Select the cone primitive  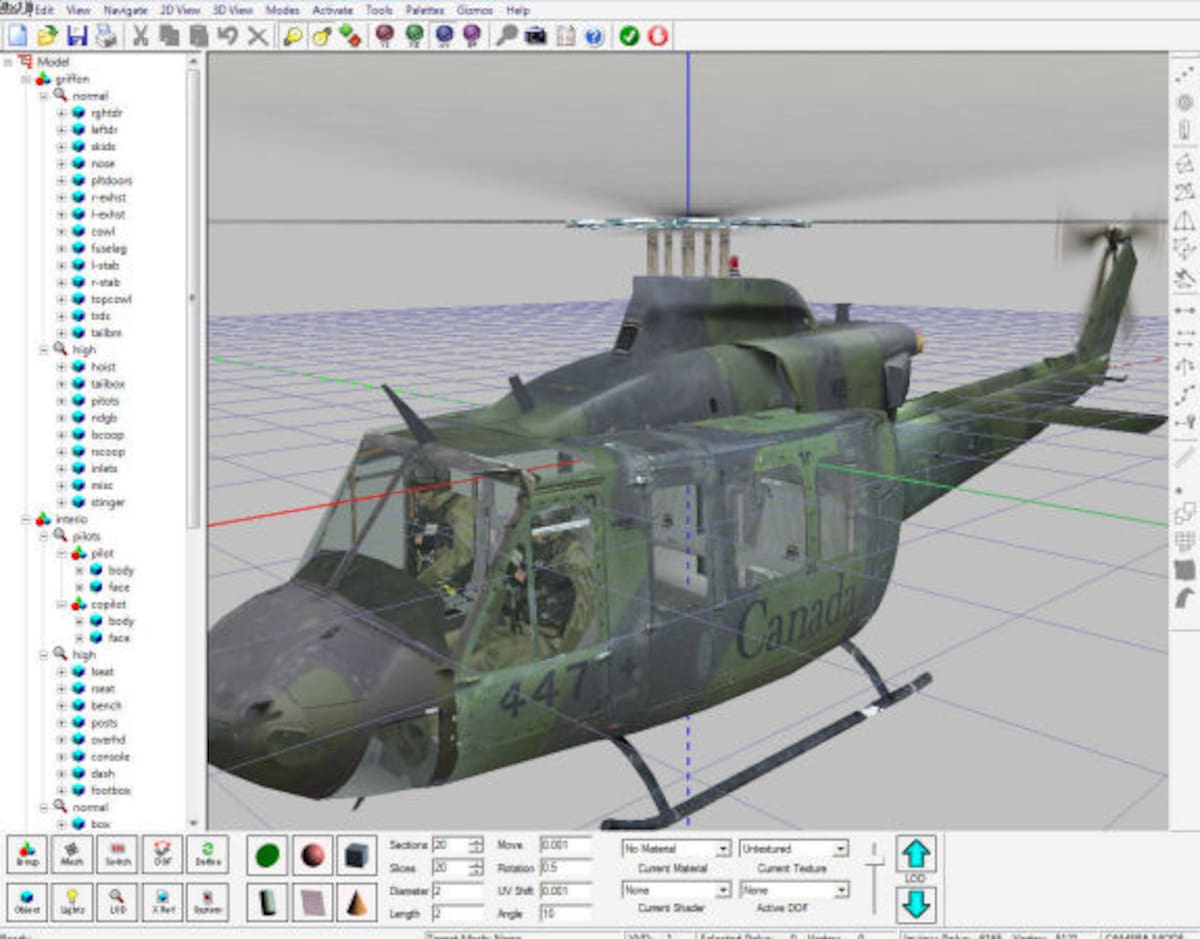[x=357, y=902]
